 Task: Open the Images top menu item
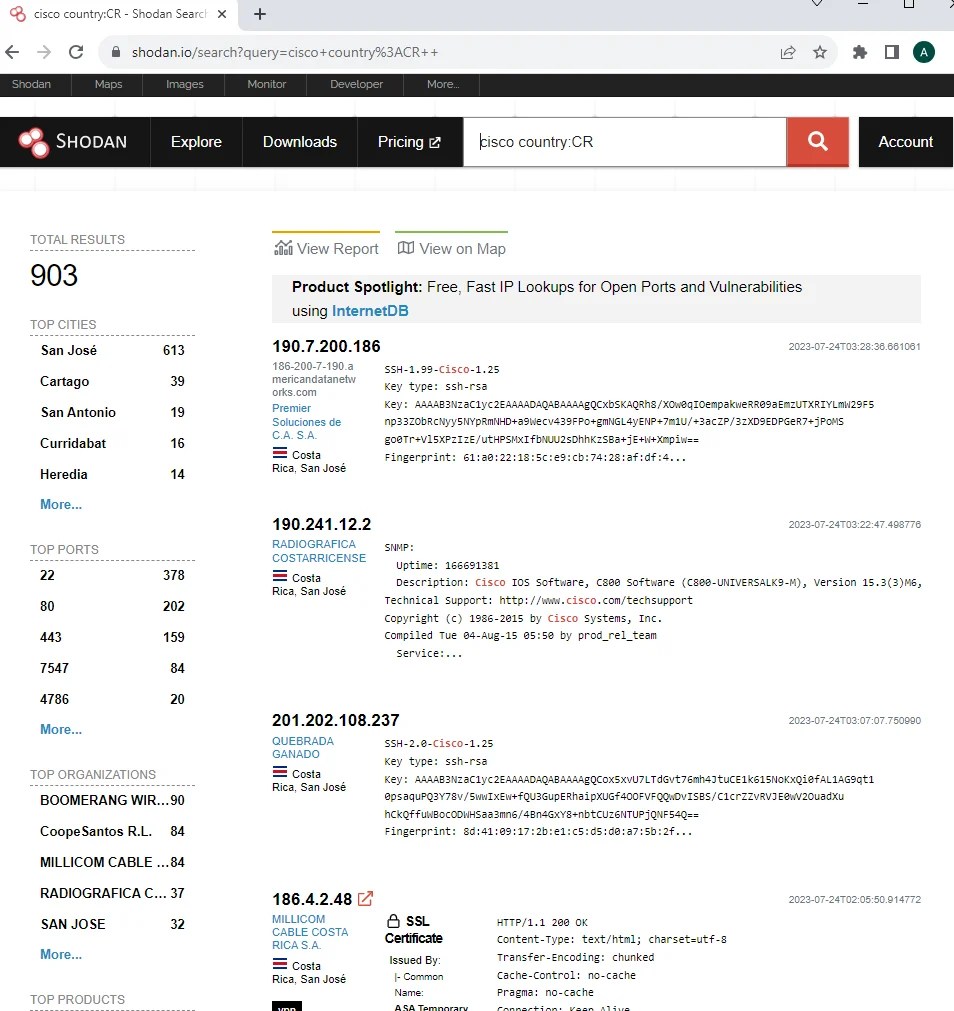(184, 84)
